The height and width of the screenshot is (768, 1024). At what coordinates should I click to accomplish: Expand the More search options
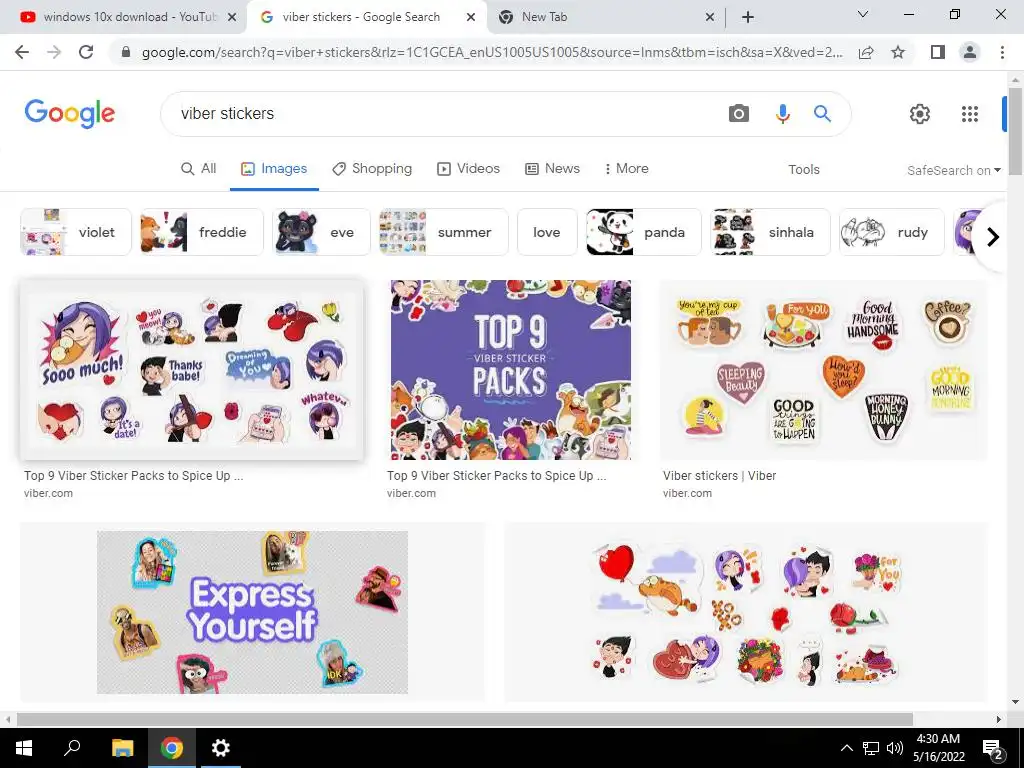coord(626,168)
